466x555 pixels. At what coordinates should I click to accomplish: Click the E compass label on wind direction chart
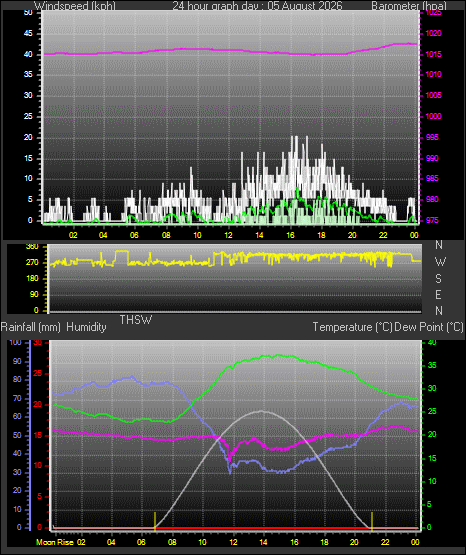[x=438, y=294]
